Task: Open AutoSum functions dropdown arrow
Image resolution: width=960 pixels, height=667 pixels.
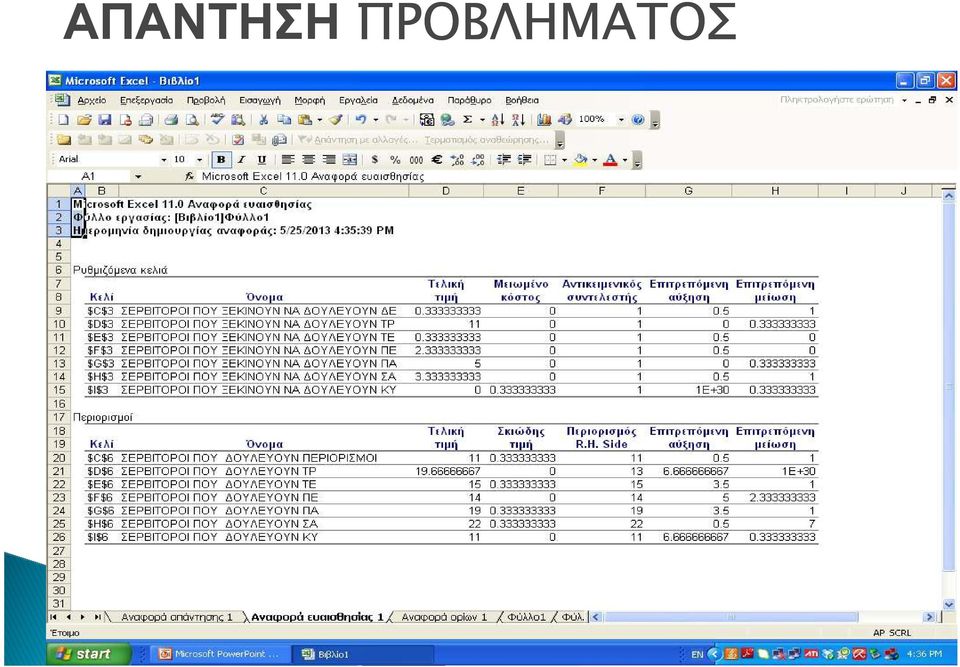Action: coord(482,119)
